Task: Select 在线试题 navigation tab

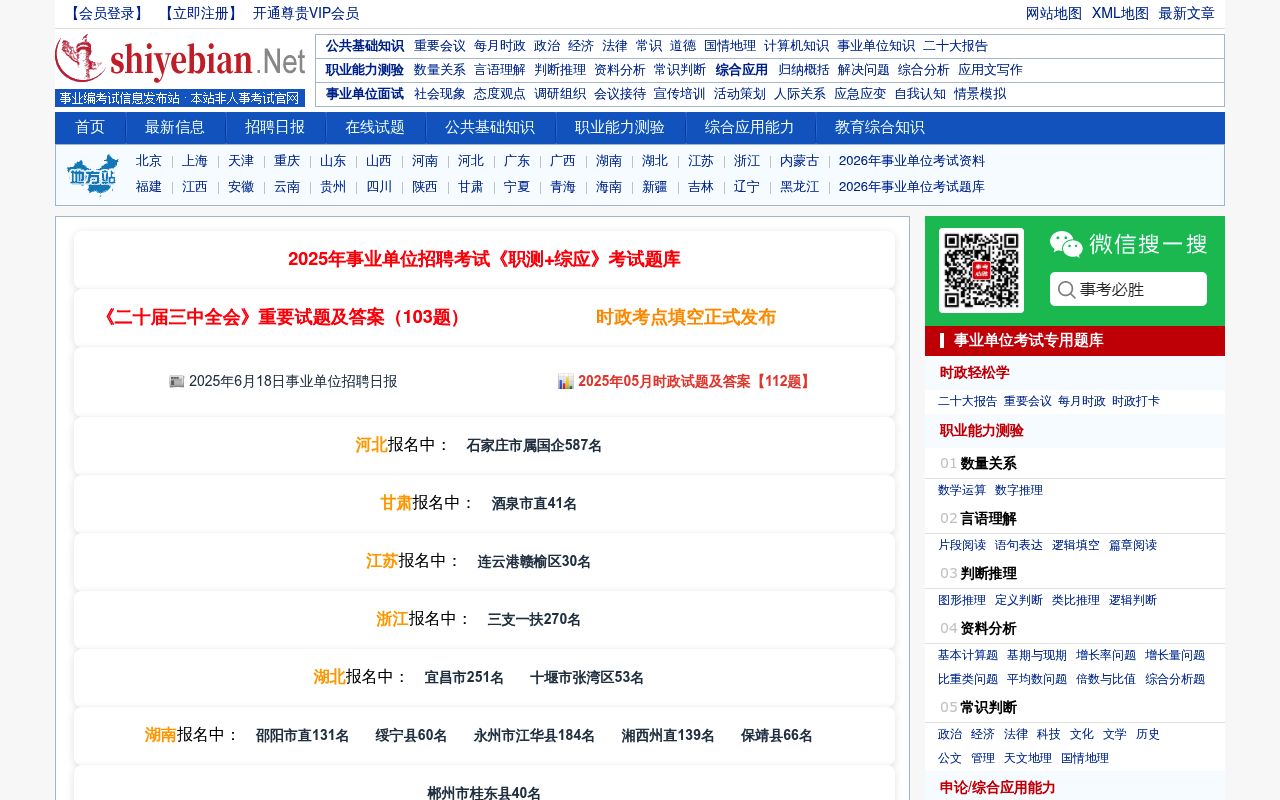Action: [375, 128]
